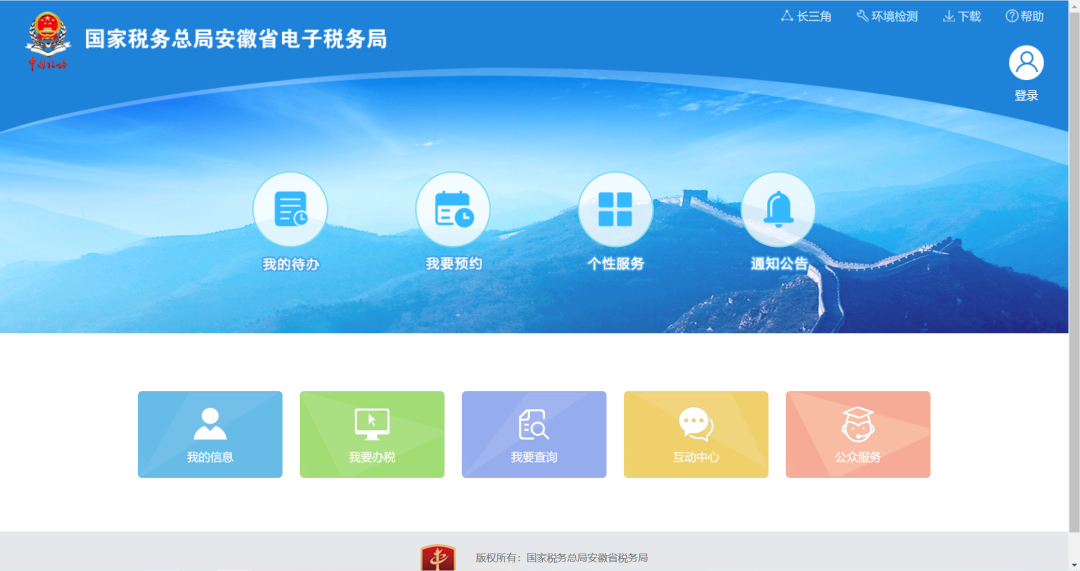This screenshot has width=1080, height=571.
Task: Open 下载 top link
Action: [x=962, y=17]
